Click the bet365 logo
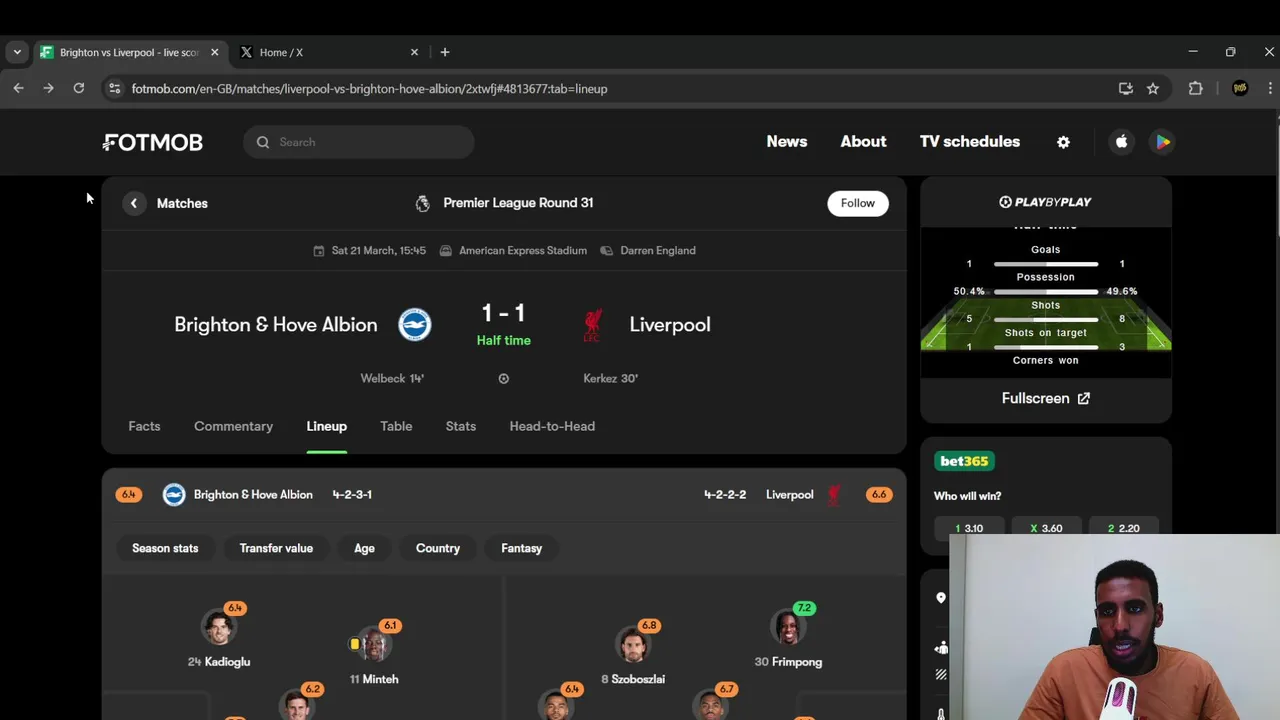Screen dimensions: 1280x720 click(964, 461)
